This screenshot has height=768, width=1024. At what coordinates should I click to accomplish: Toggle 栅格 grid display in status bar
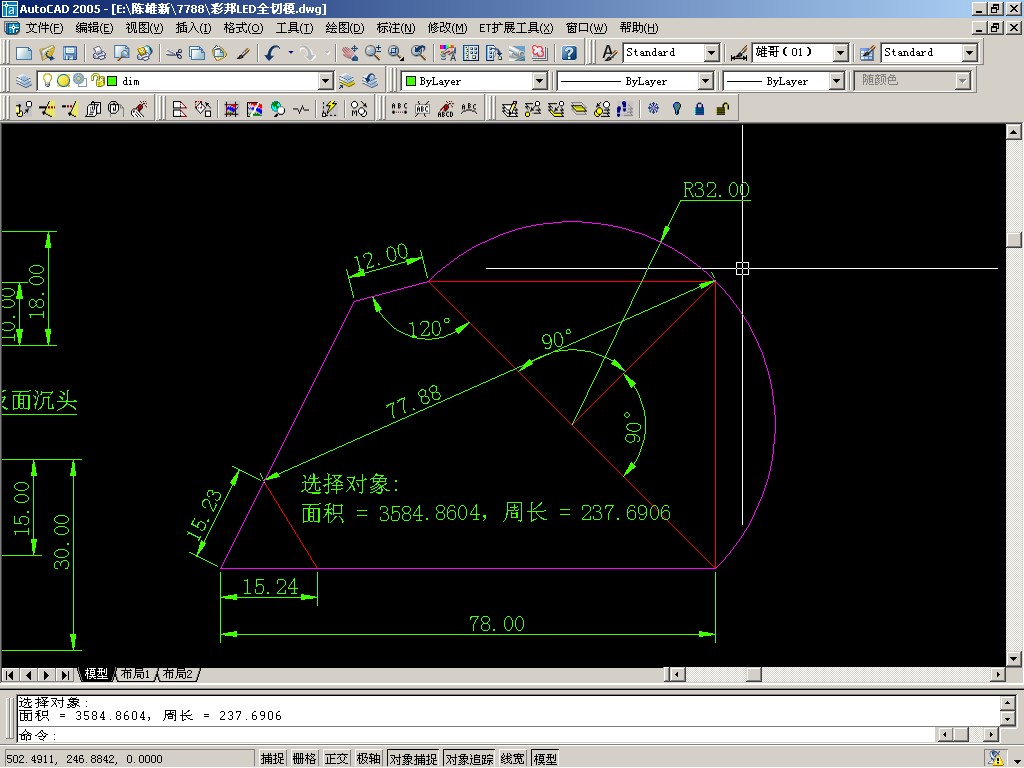pos(304,758)
